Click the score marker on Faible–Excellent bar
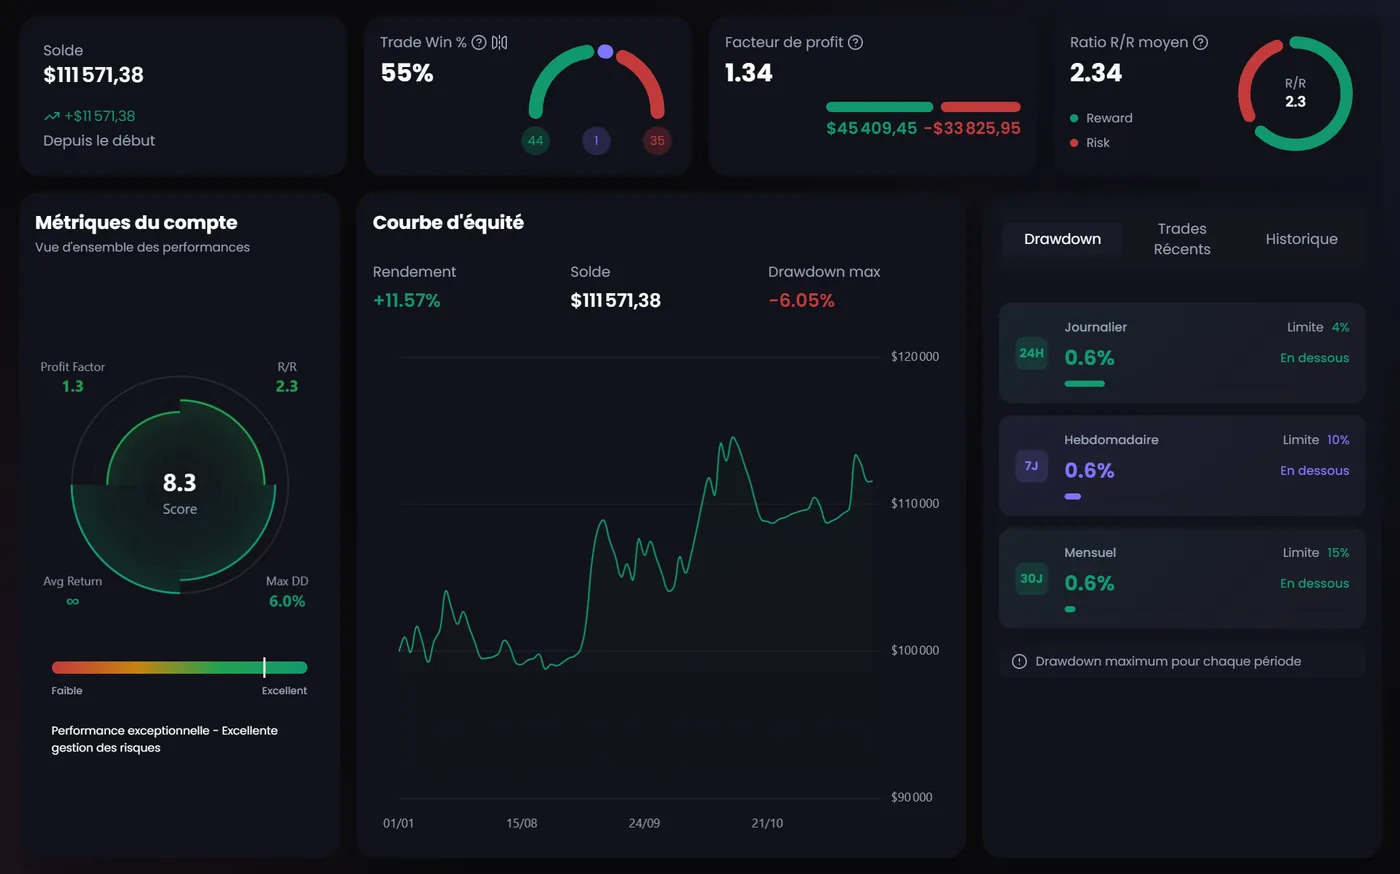The height and width of the screenshot is (874, 1400). (264, 667)
